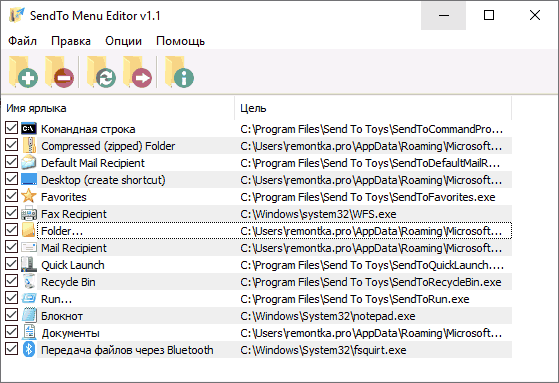Click the zipped folder icon in list
Screen dimensions: 559x383
pos(29,146)
